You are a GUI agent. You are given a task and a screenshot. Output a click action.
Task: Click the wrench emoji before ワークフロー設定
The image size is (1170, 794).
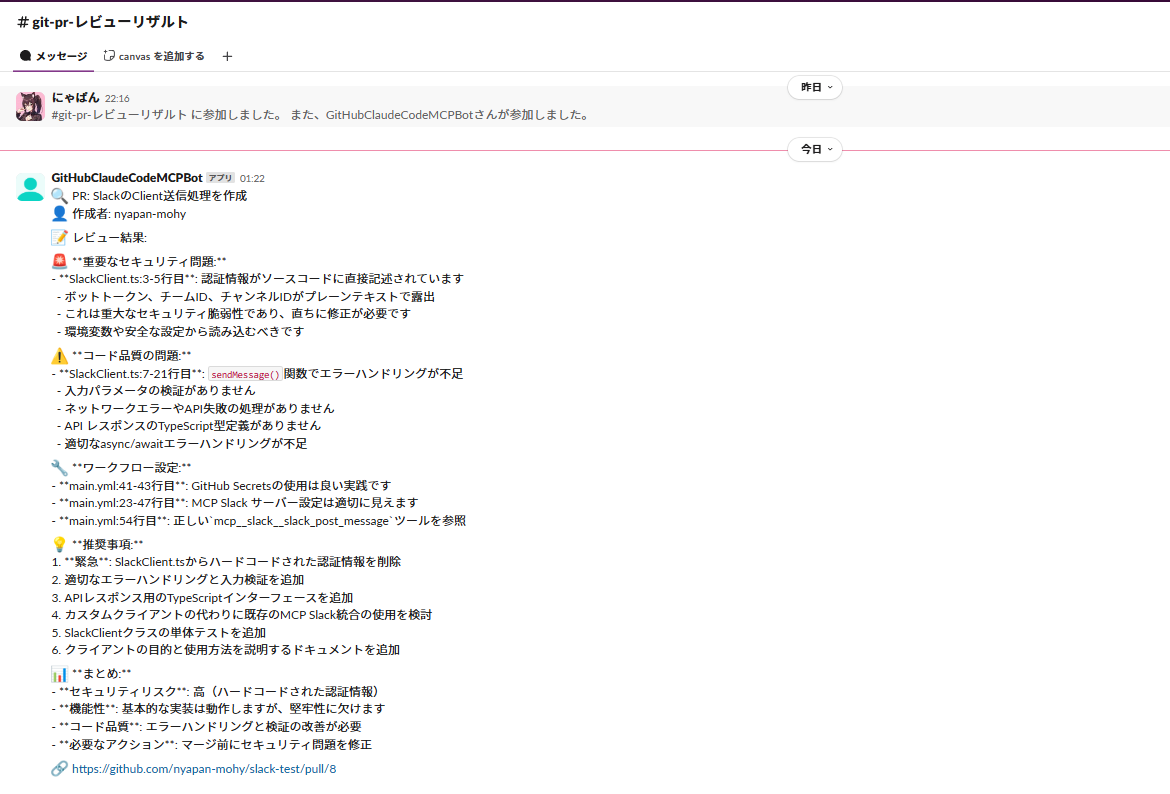tap(60, 468)
